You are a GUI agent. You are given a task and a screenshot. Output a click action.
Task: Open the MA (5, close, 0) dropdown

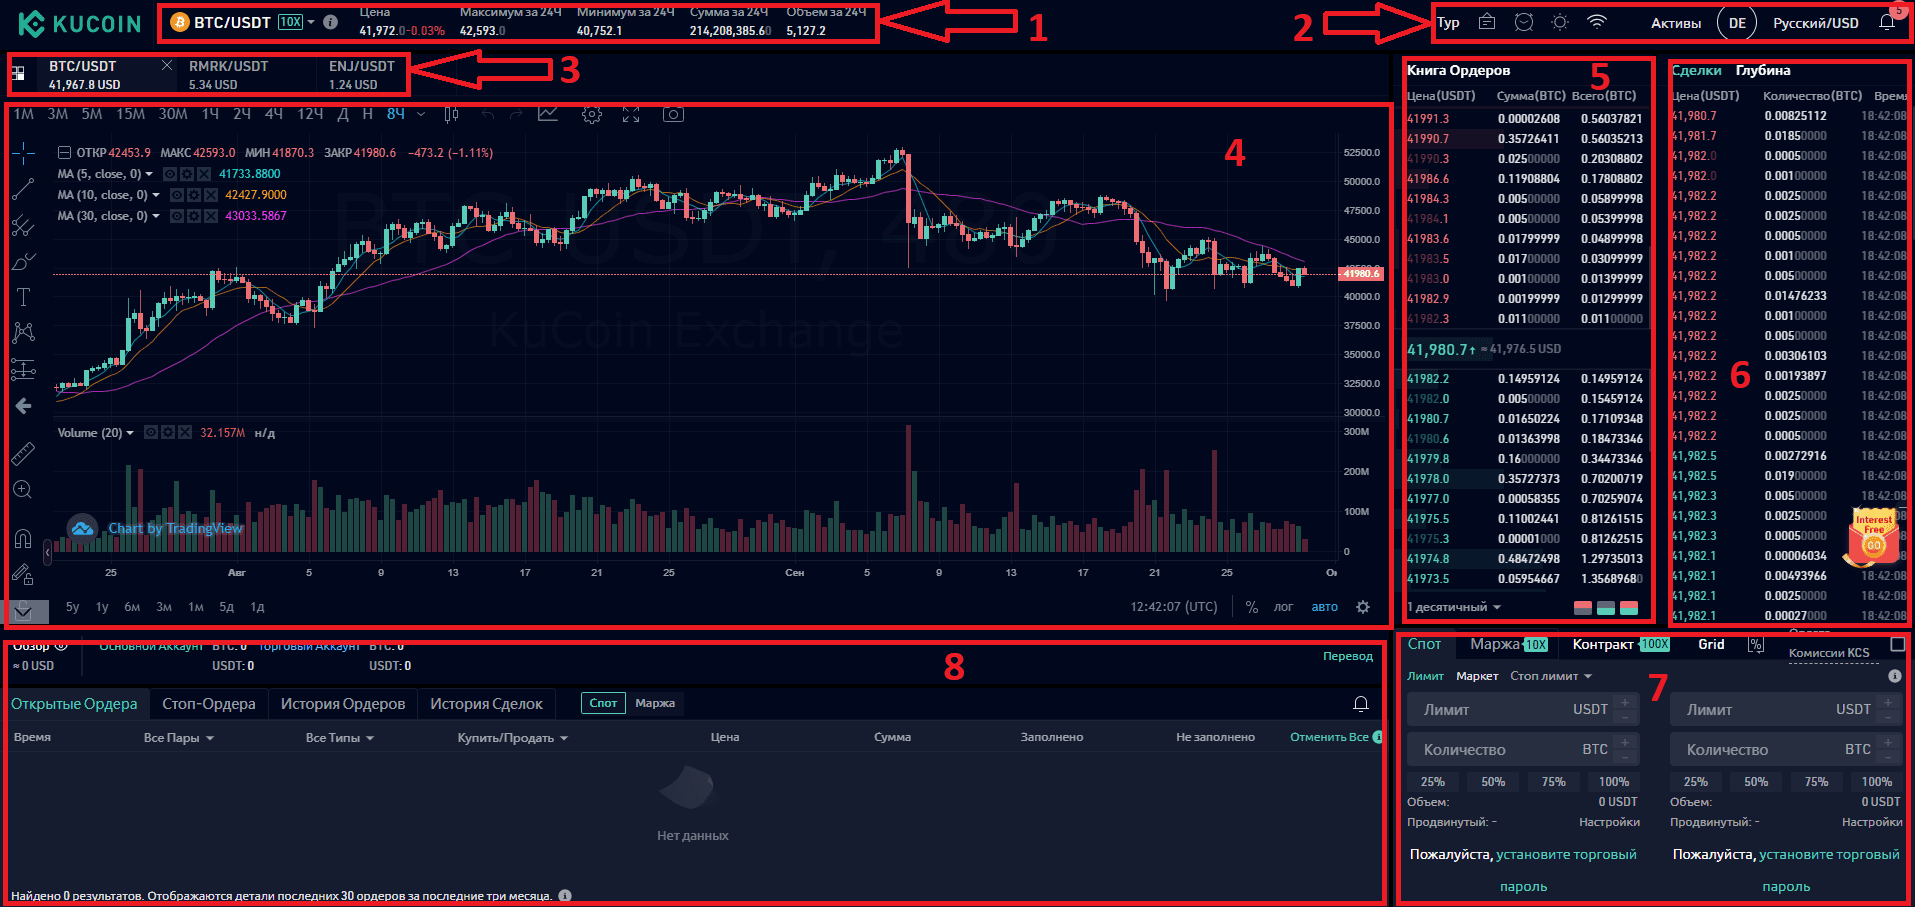pos(149,174)
